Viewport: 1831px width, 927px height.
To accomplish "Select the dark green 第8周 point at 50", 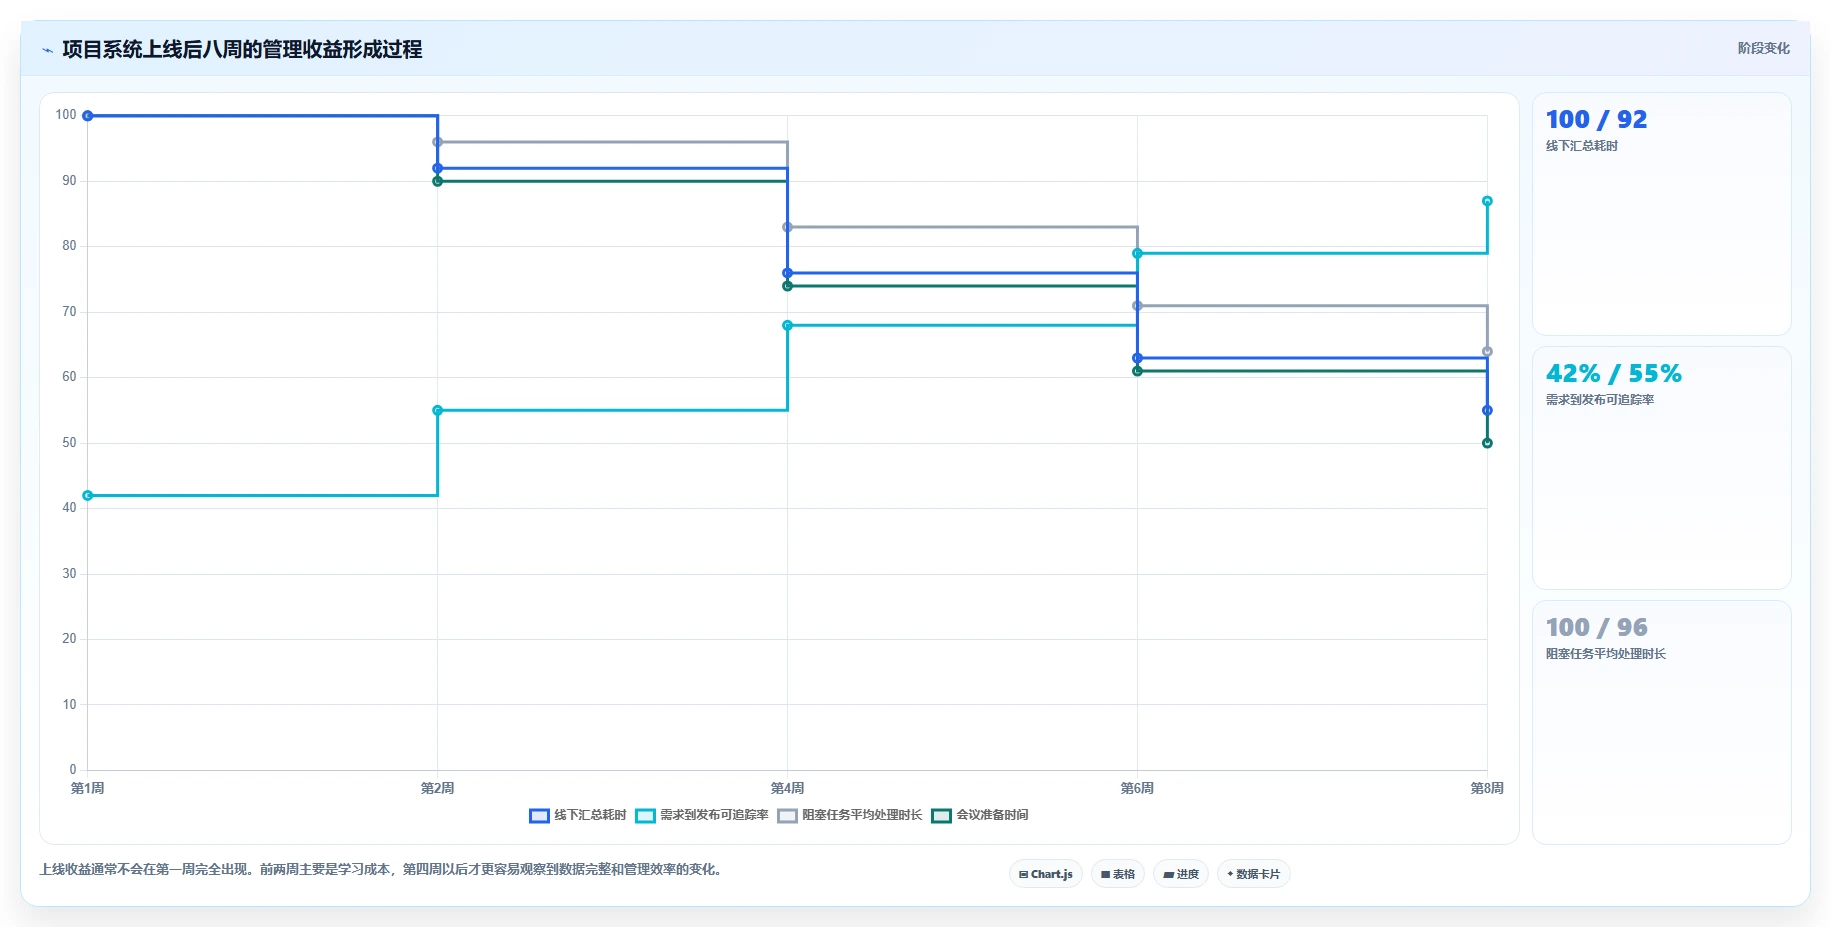I will click(1487, 443).
